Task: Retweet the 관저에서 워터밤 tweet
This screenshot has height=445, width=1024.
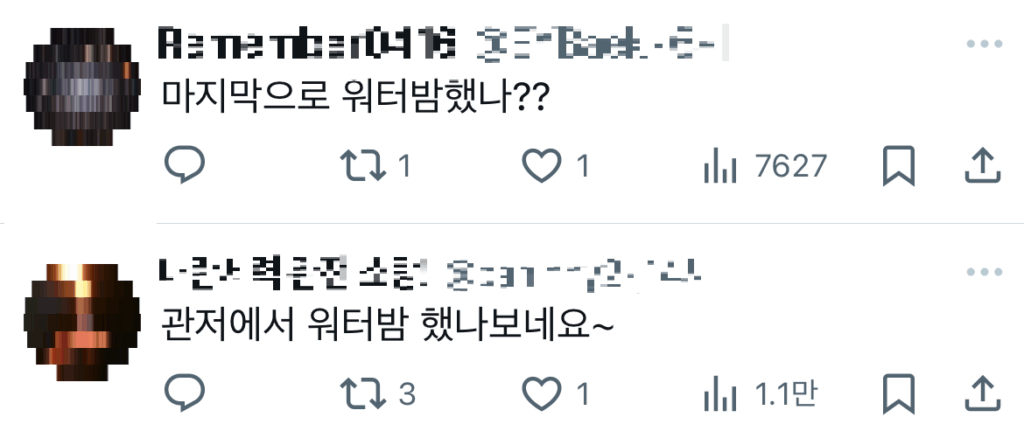Action: 377,394
